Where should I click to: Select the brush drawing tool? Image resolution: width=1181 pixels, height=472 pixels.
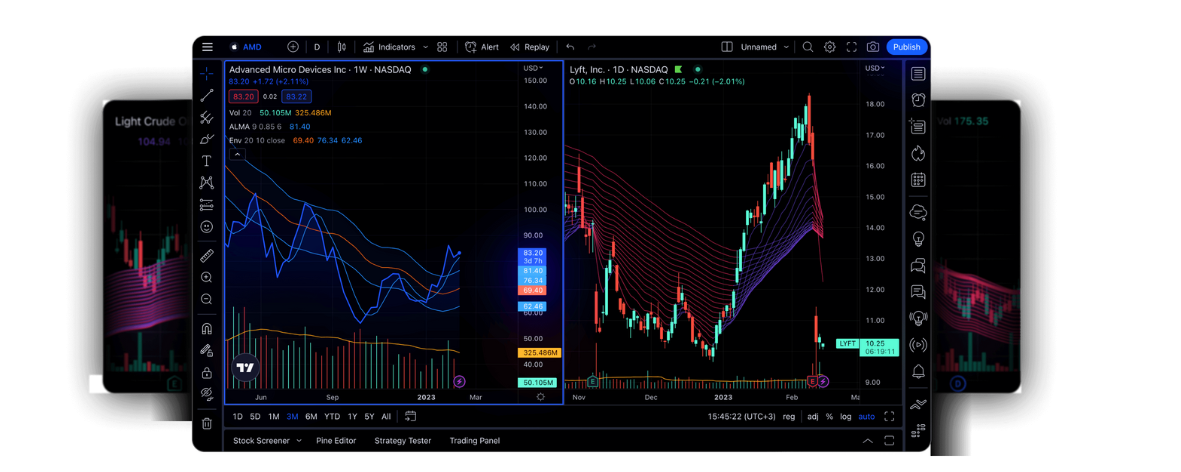click(x=206, y=139)
